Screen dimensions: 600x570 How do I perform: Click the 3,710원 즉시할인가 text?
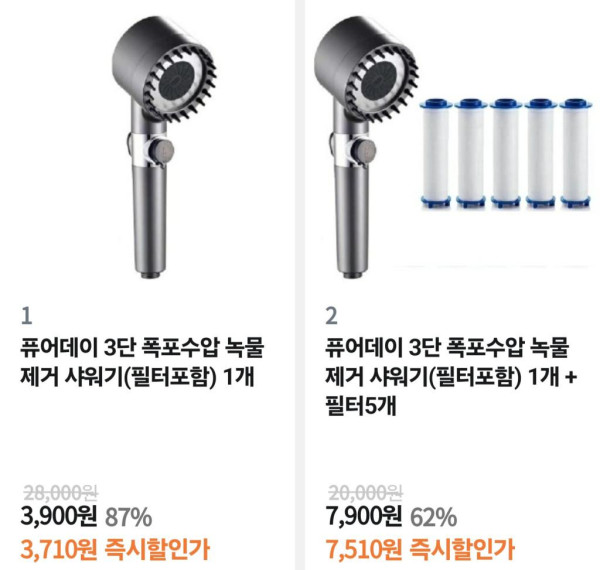115,549
